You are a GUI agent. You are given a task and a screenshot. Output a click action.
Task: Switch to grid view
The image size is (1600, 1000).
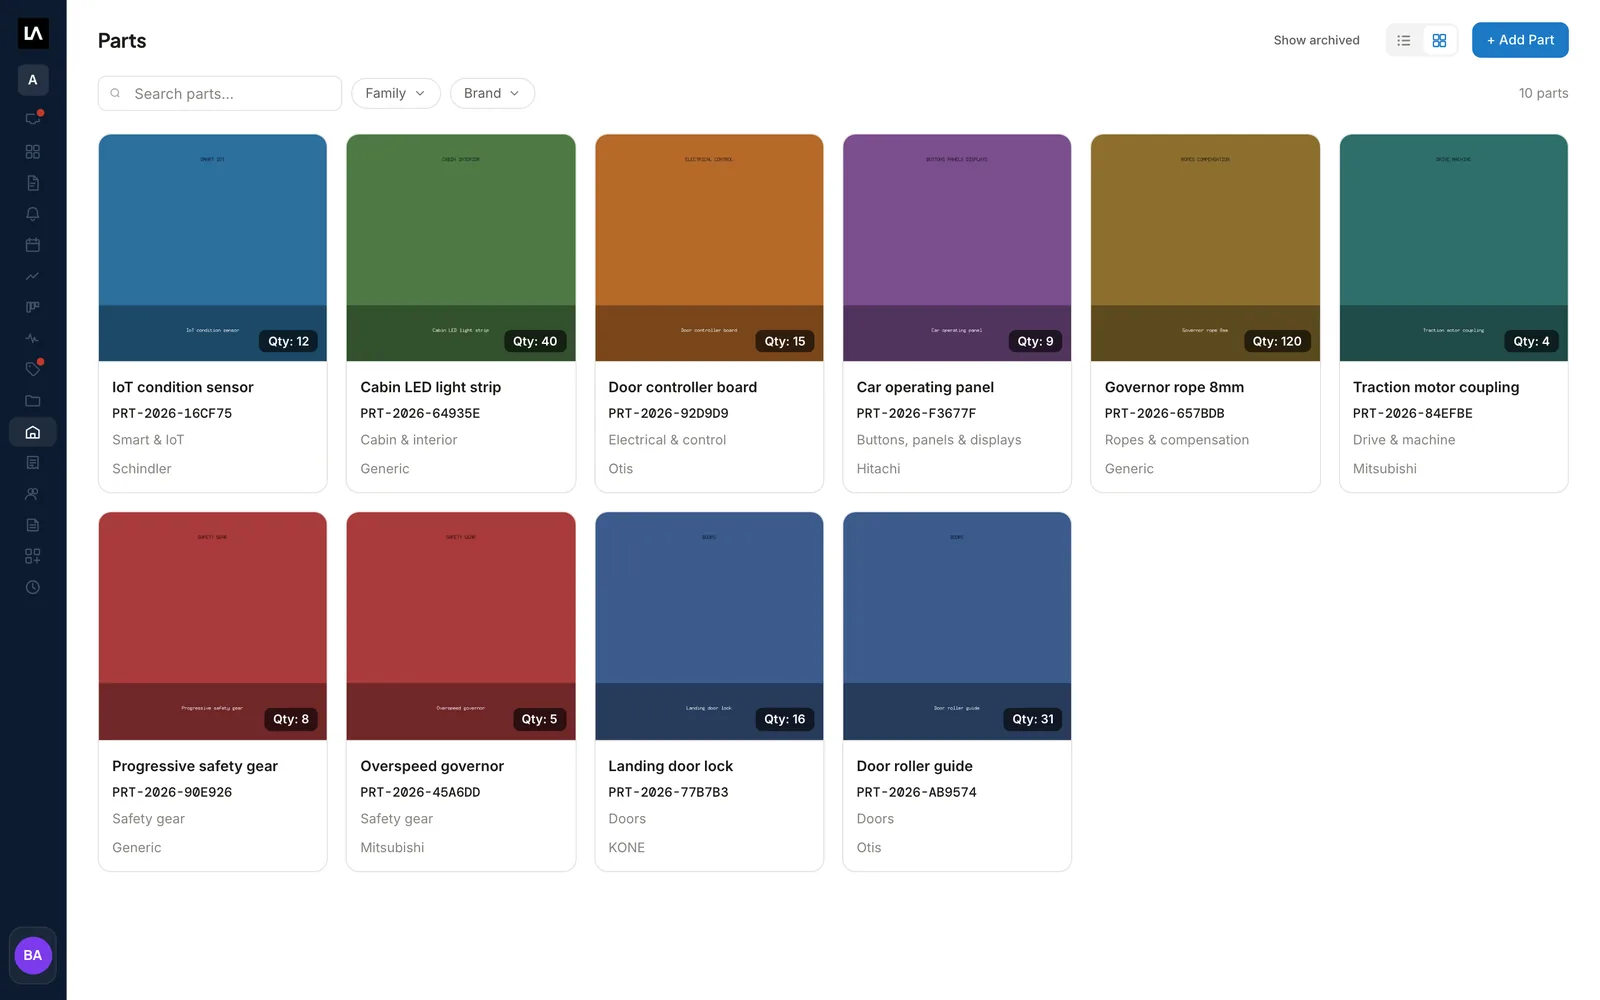pos(1439,41)
